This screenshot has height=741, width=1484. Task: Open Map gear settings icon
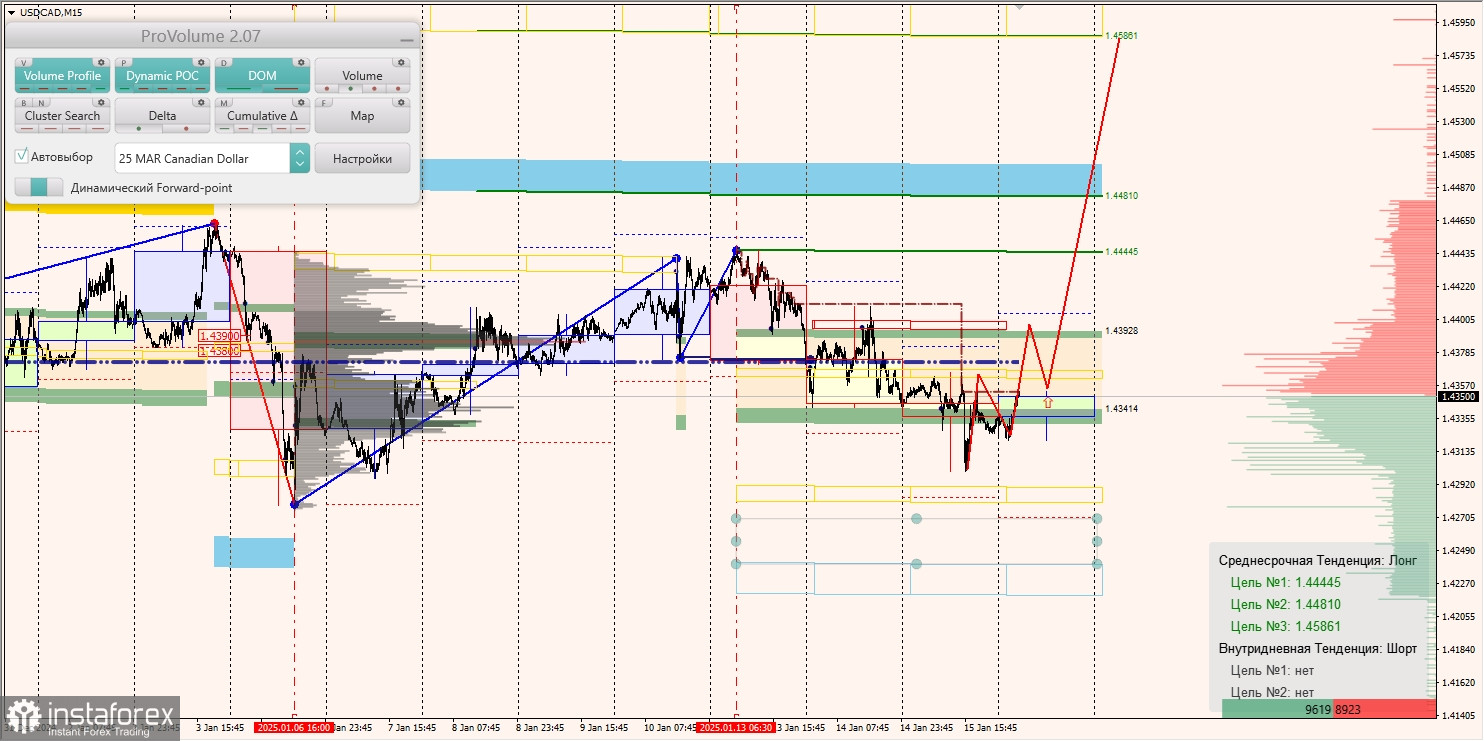pyautogui.click(x=400, y=102)
